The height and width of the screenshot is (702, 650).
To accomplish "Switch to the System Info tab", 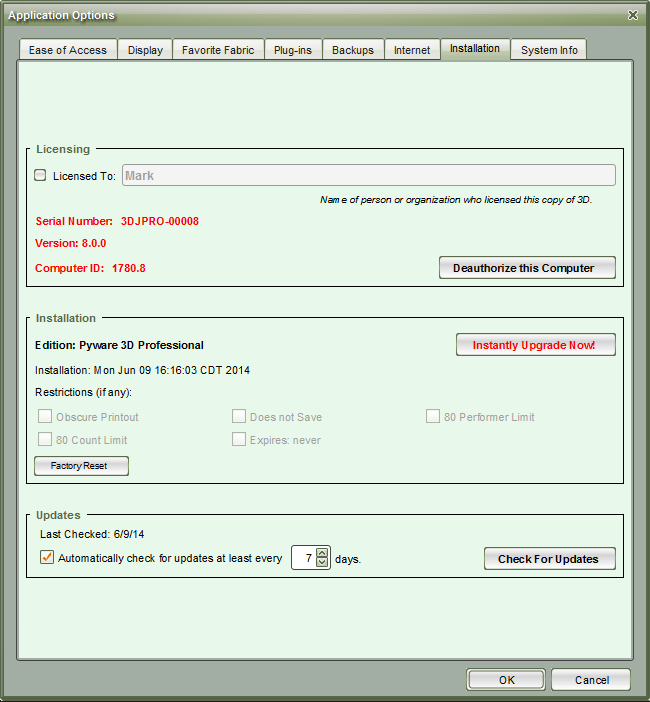I will pyautogui.click(x=549, y=50).
